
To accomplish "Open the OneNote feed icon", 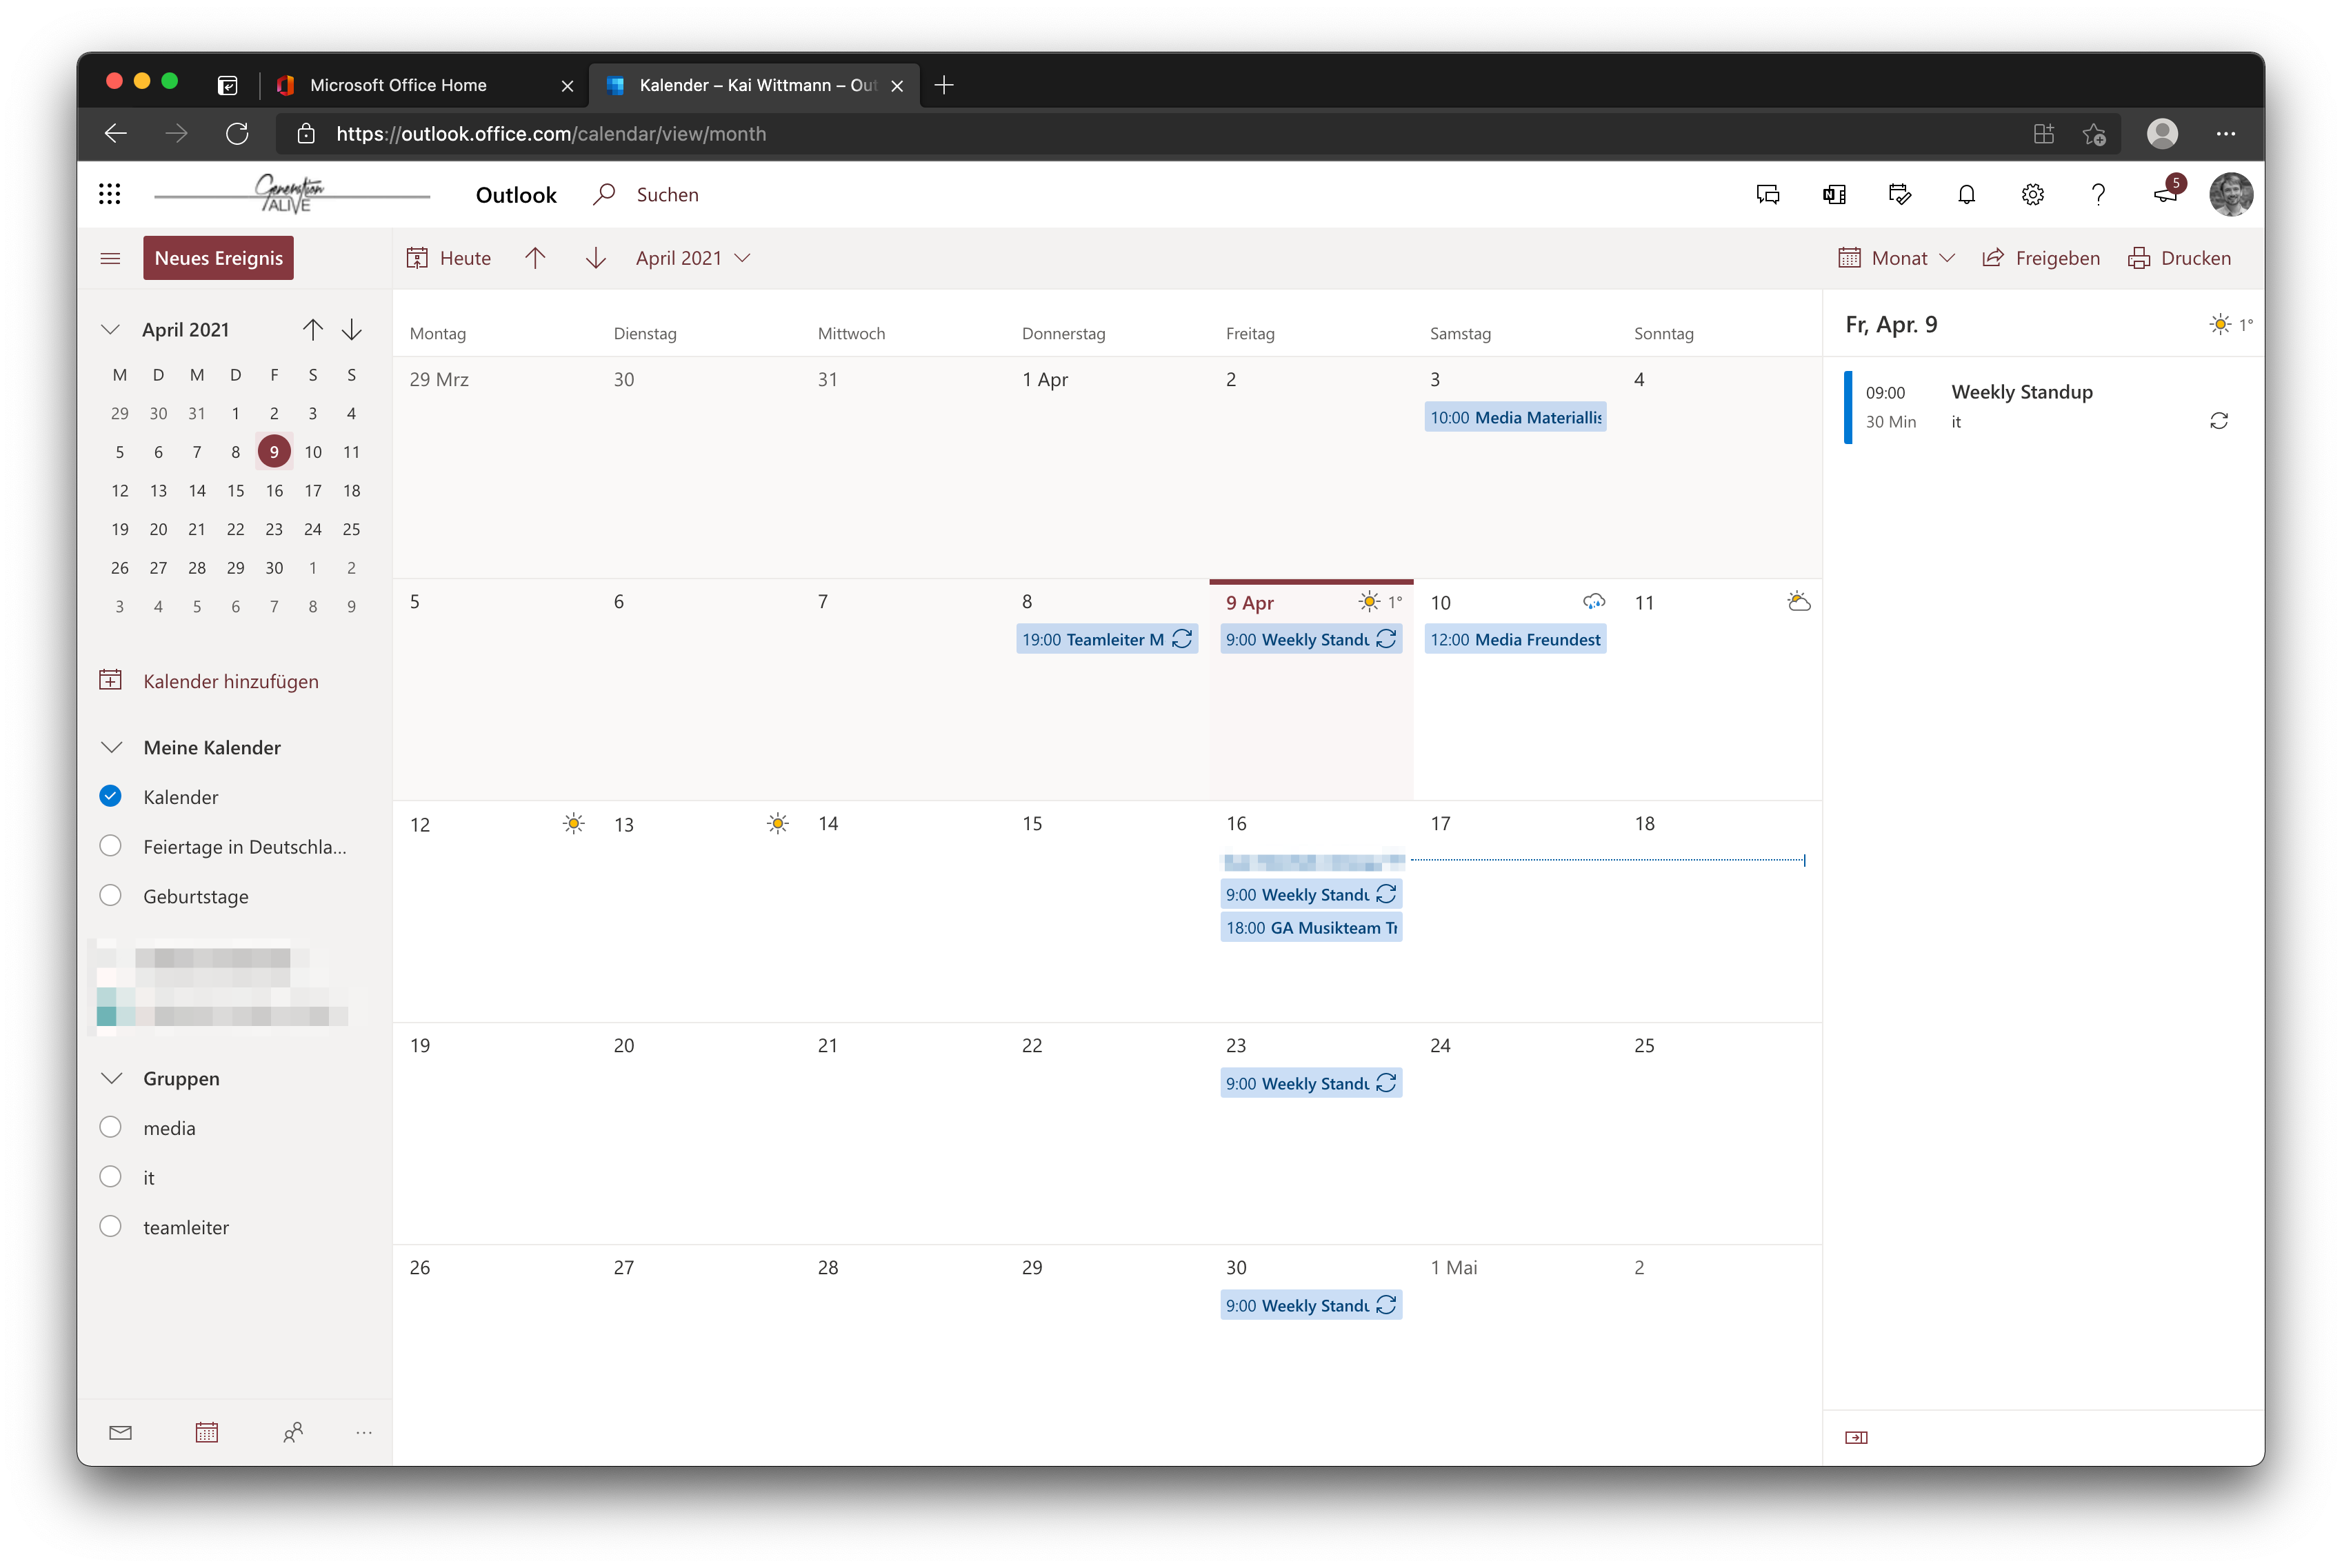I will [x=1833, y=194].
